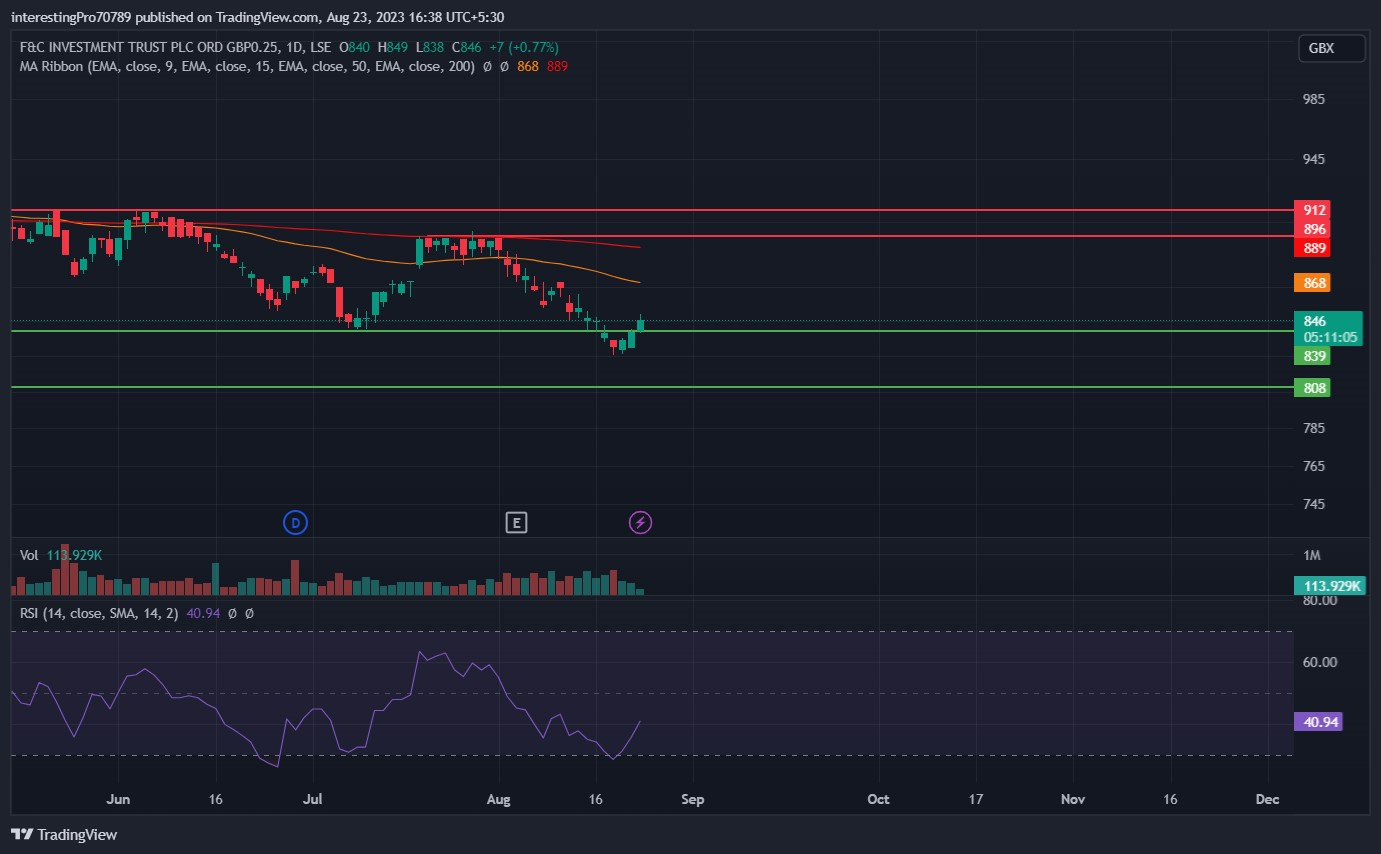Screen dimensions: 1381x854
Task: Click the 765 price axis value
Action: [x=1314, y=466]
